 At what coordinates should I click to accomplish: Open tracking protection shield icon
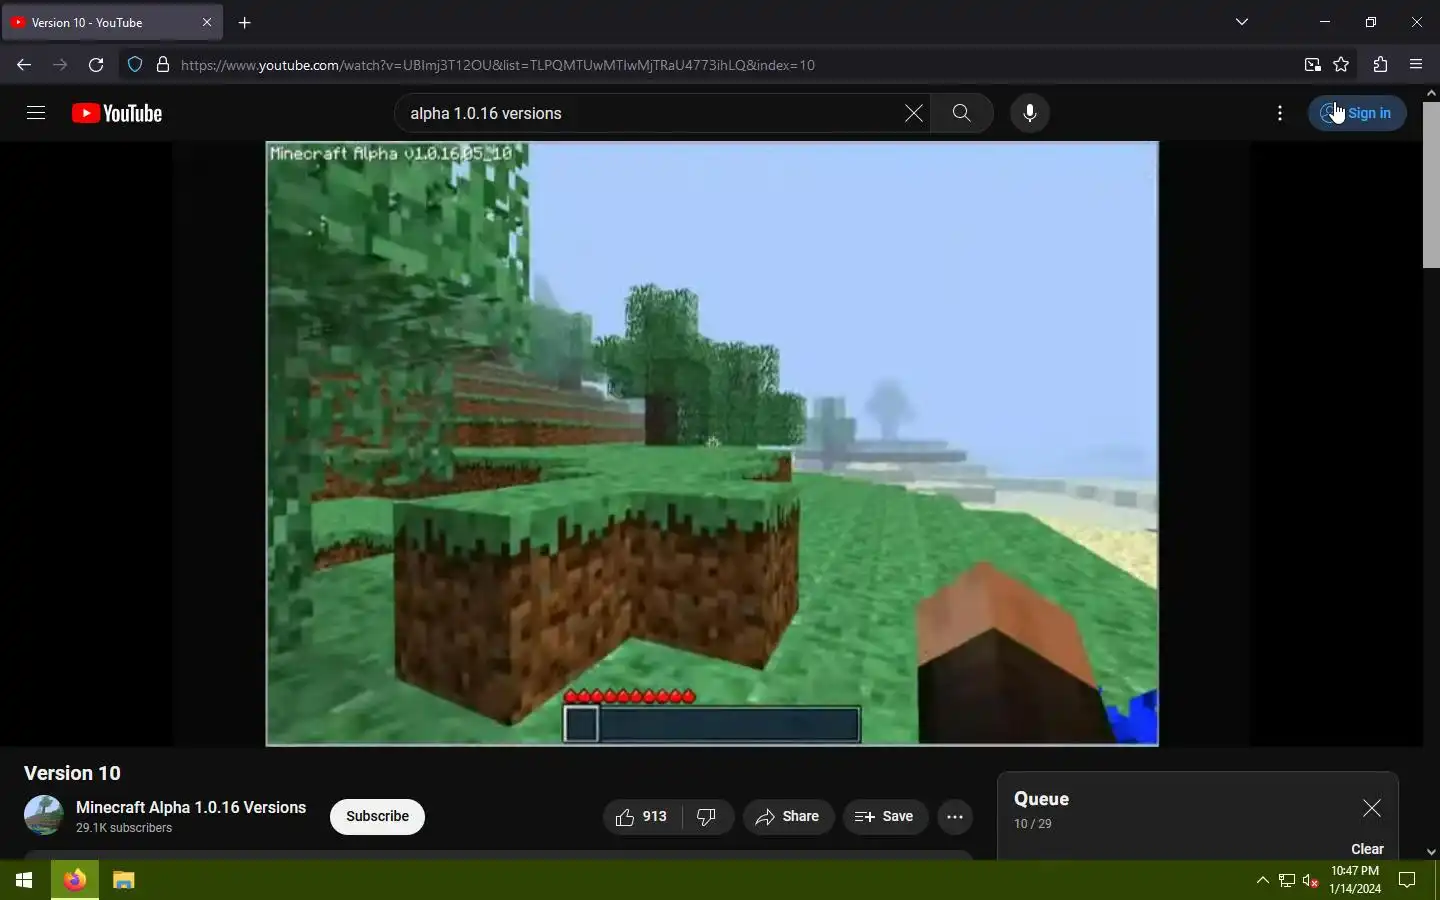pos(135,65)
